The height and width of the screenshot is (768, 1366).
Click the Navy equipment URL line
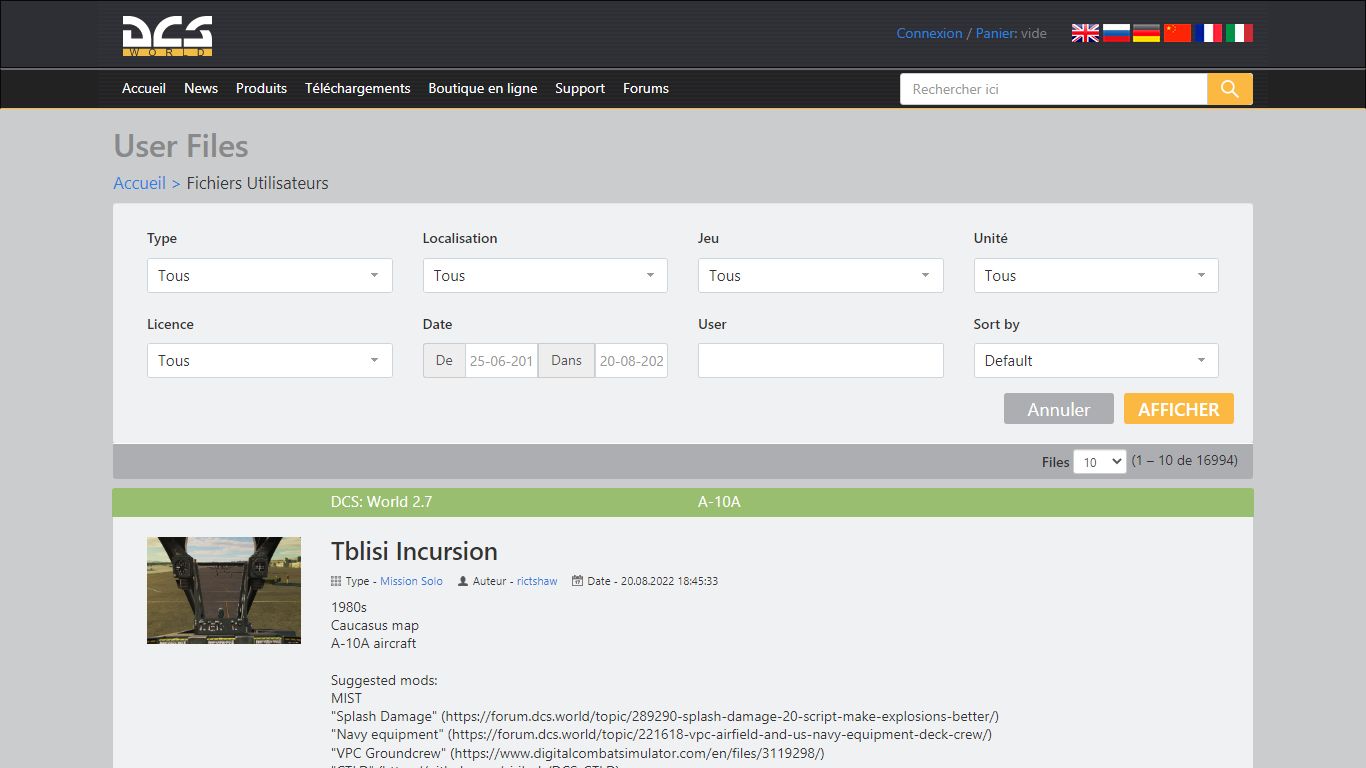click(x=662, y=734)
